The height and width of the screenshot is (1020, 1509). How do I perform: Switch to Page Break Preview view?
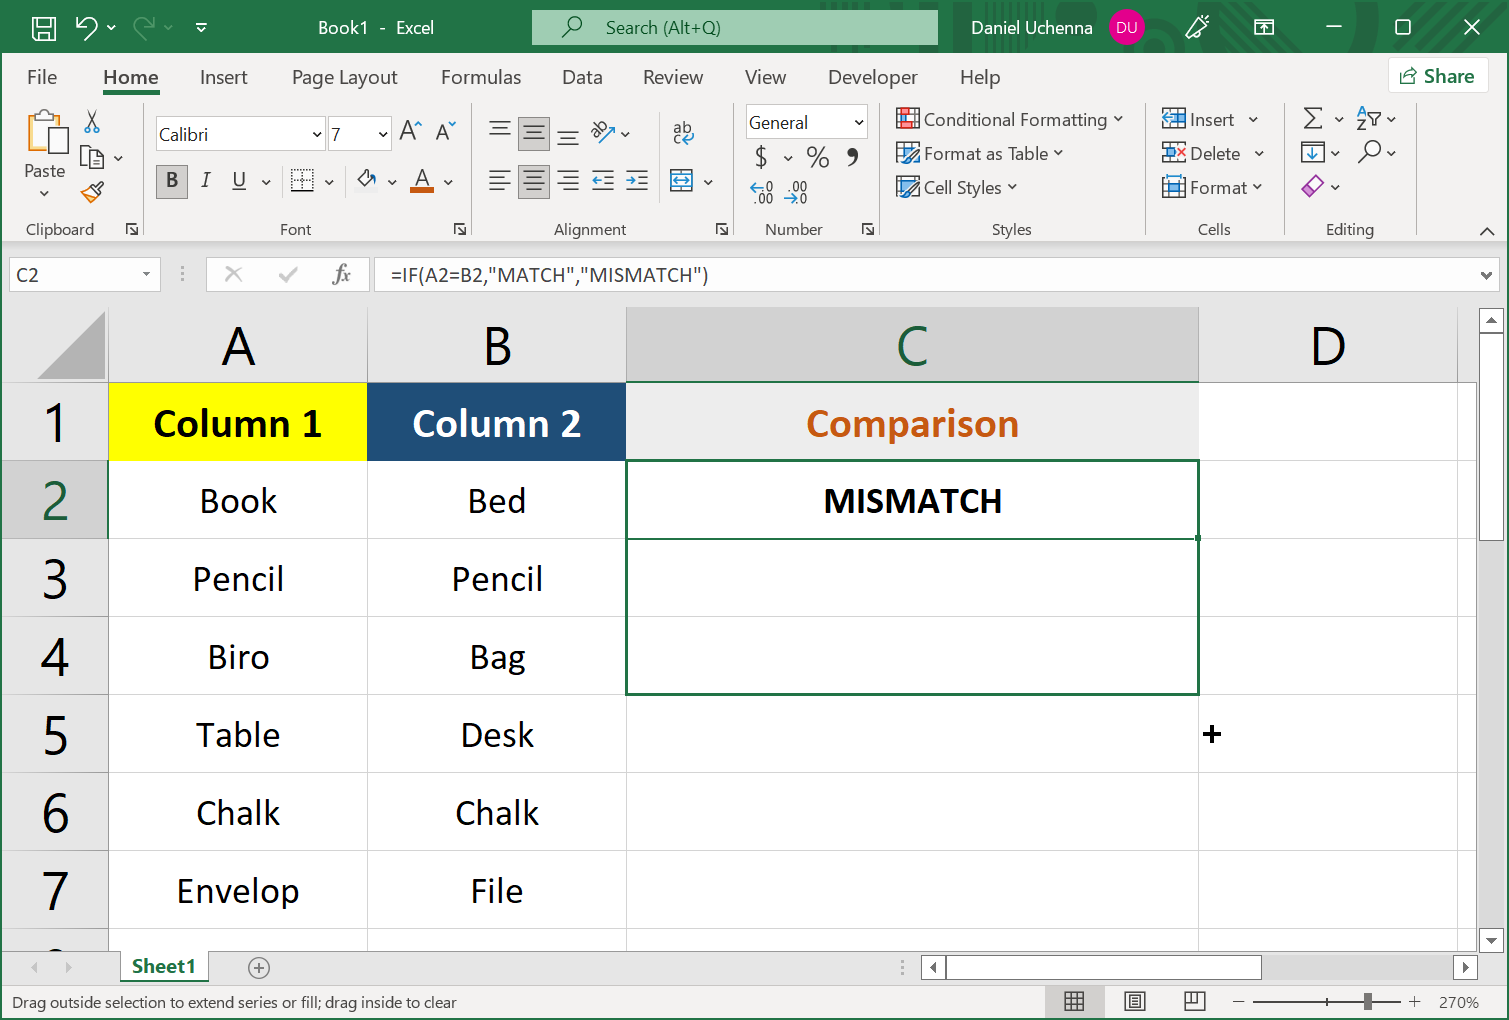pos(1194,1001)
